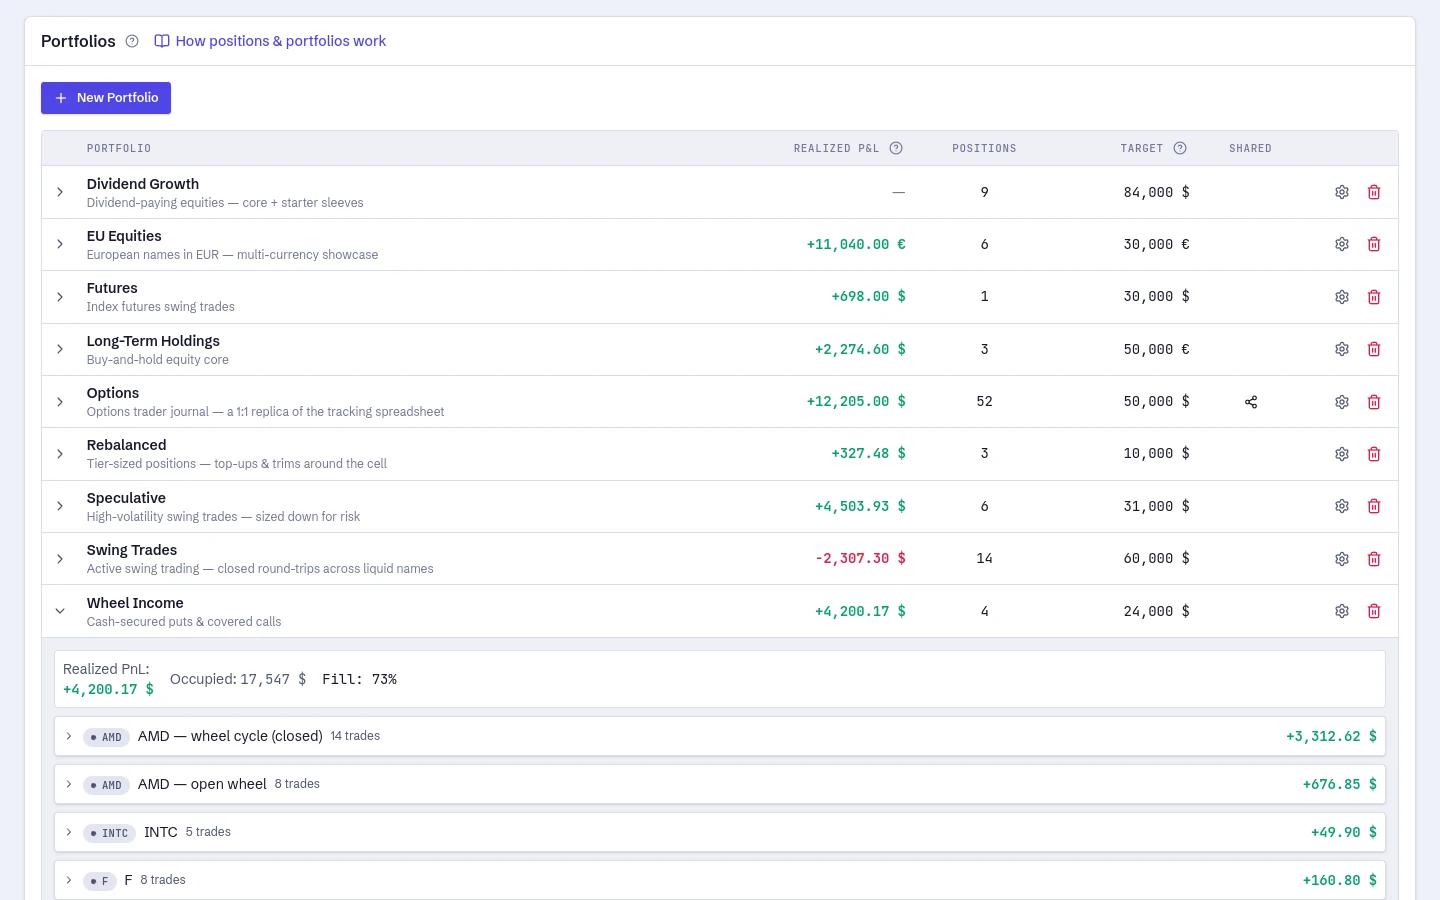The height and width of the screenshot is (900, 1440).
Task: Expand the Dividend Growth portfolio row
Action: coord(60,192)
